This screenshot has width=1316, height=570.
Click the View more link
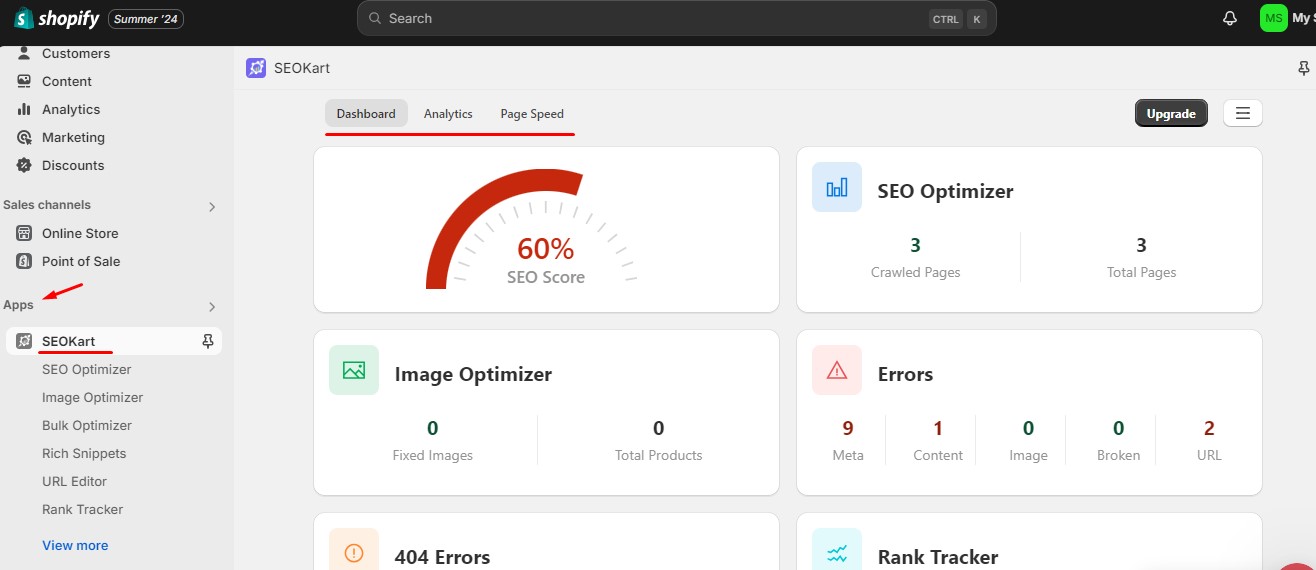tap(75, 545)
